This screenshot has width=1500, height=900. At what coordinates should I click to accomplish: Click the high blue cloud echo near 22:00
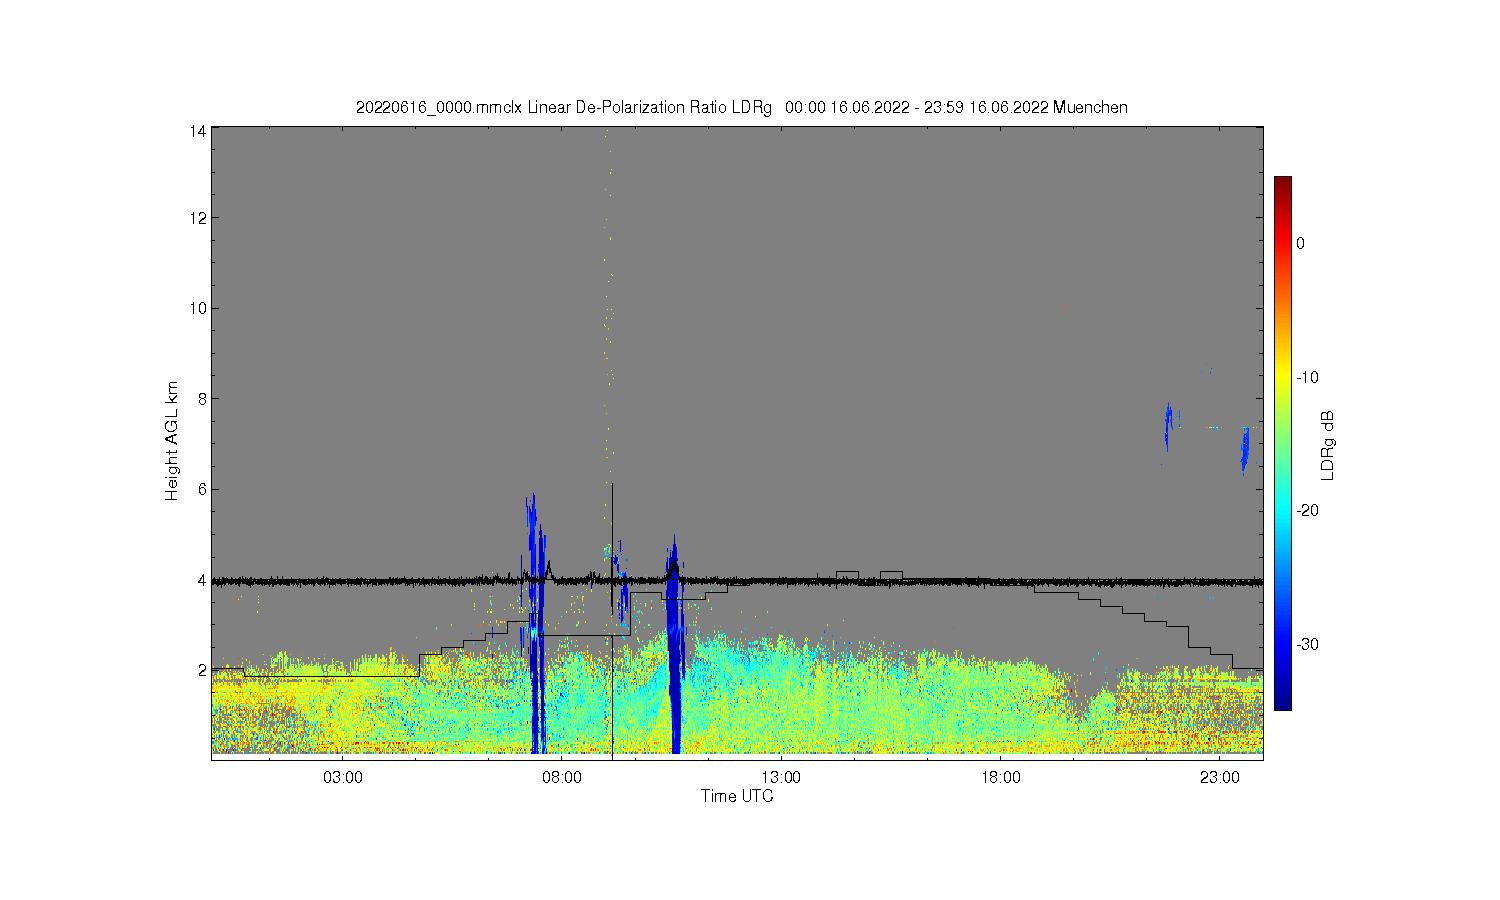1168,426
